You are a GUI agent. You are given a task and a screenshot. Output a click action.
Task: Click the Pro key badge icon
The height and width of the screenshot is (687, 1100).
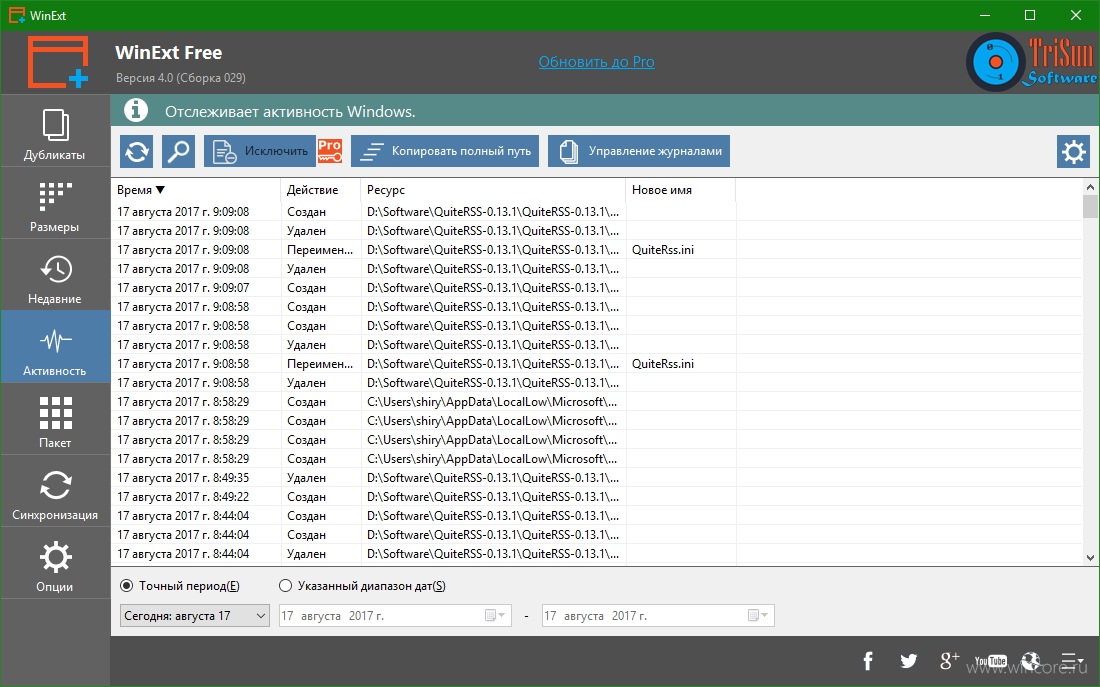[330, 152]
